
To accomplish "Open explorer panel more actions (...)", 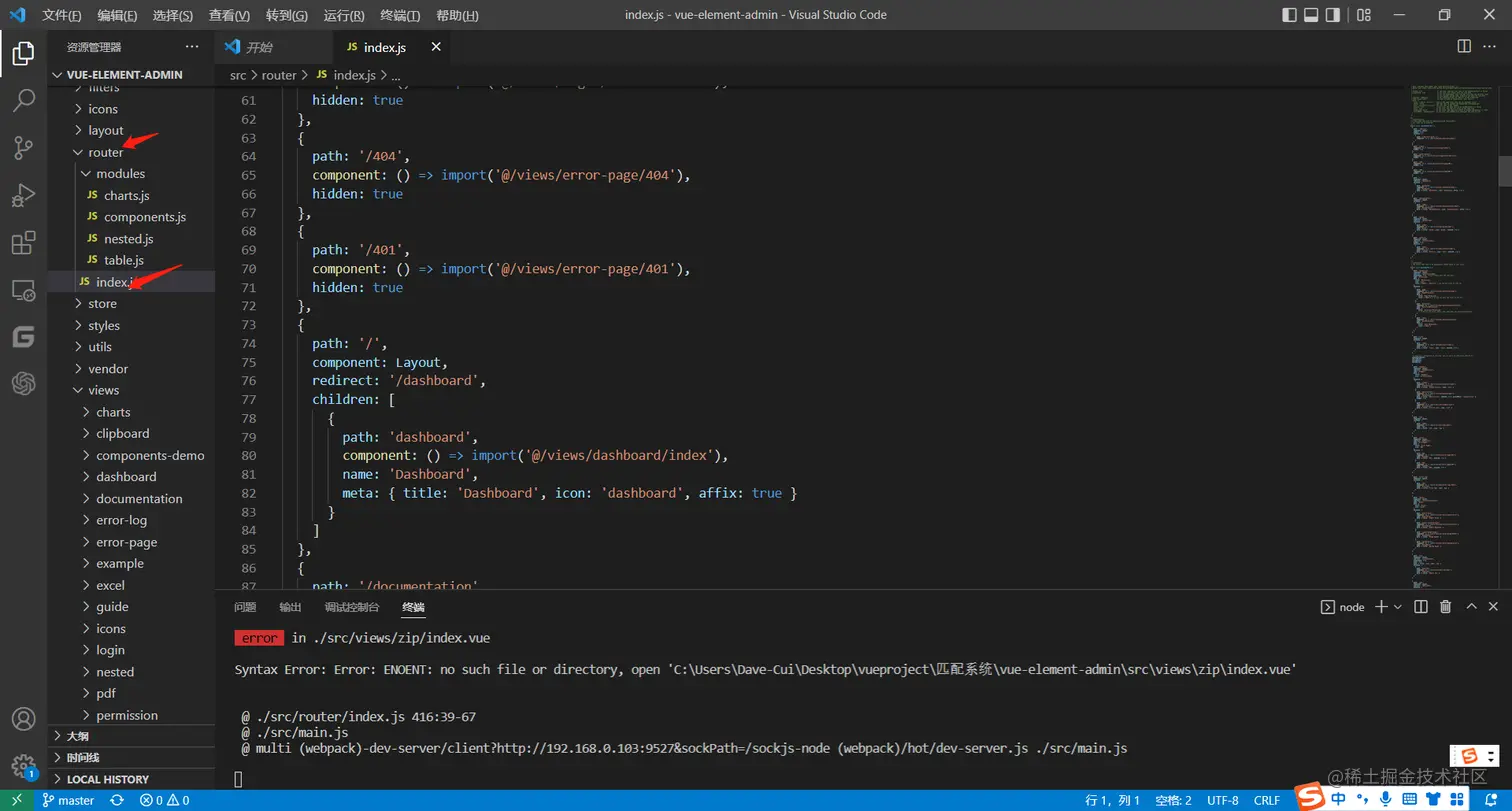I will pos(192,47).
